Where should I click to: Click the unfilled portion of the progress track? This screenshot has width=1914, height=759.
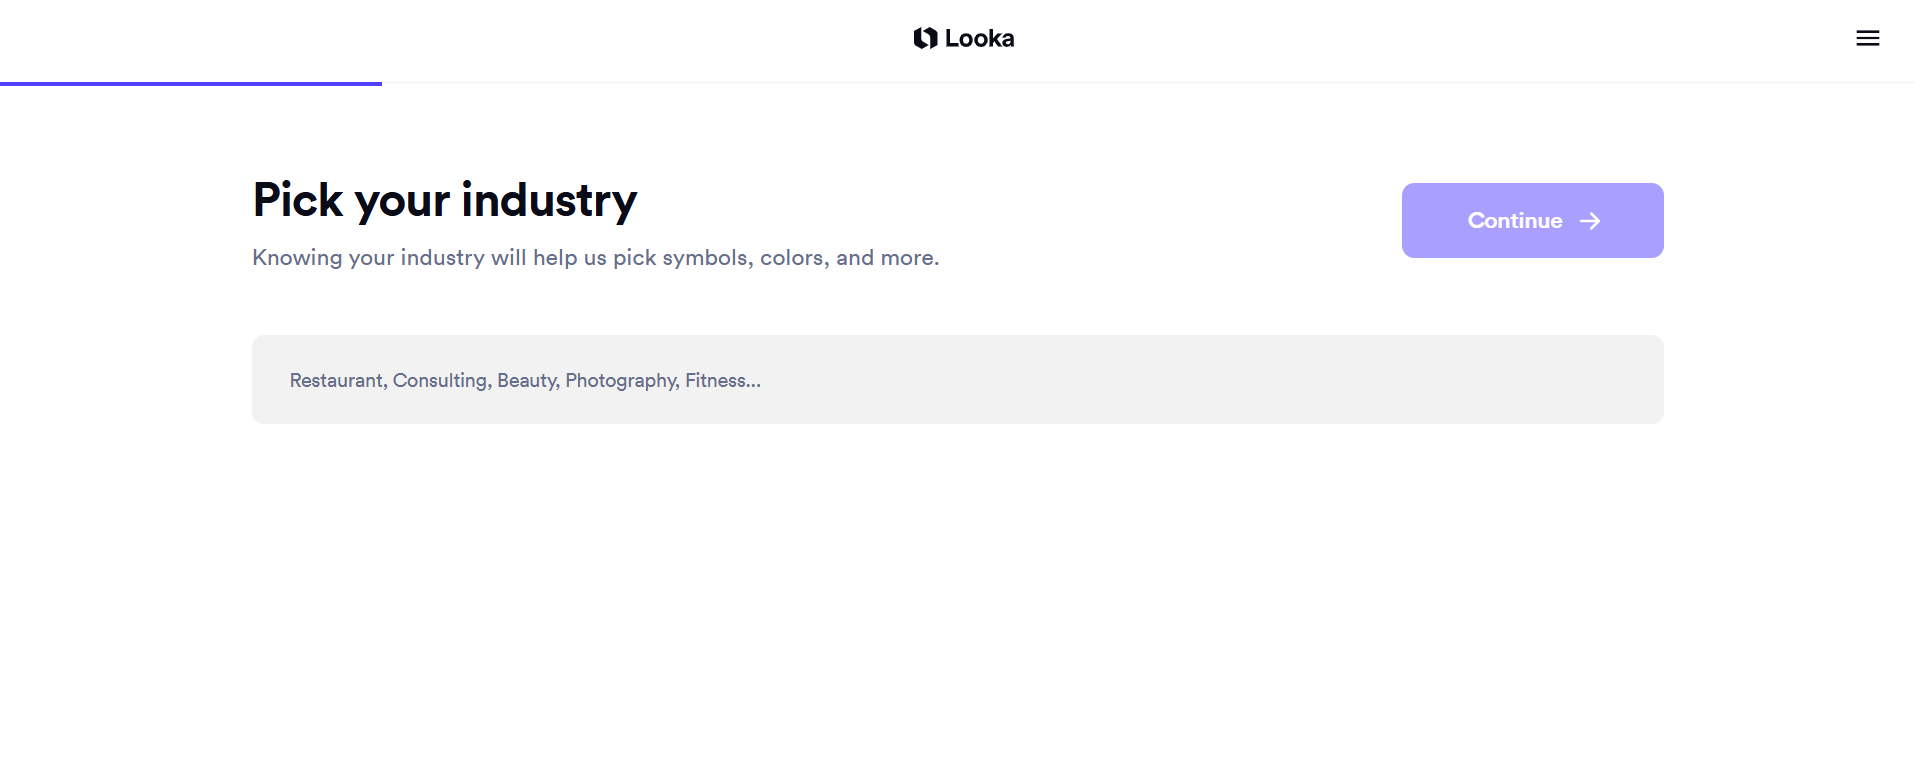click(x=1147, y=83)
